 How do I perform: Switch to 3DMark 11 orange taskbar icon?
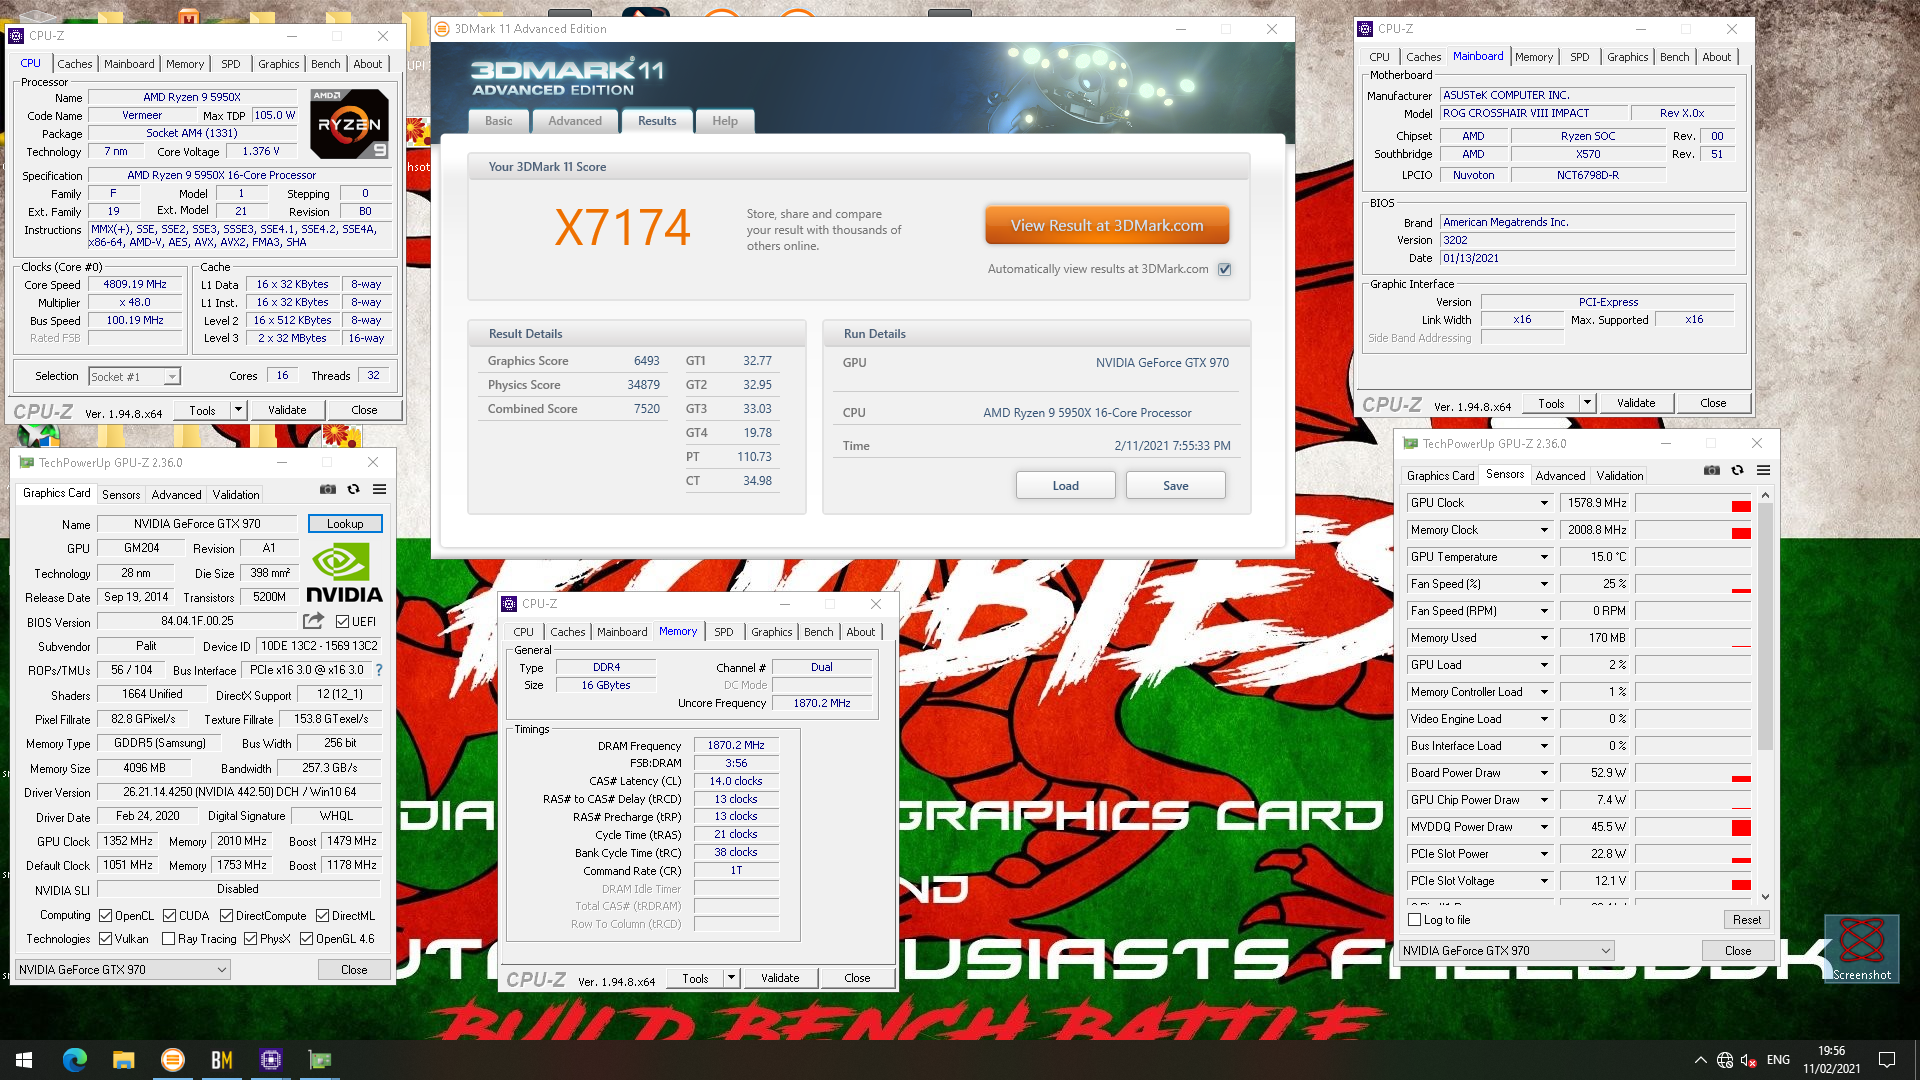coord(173,1060)
